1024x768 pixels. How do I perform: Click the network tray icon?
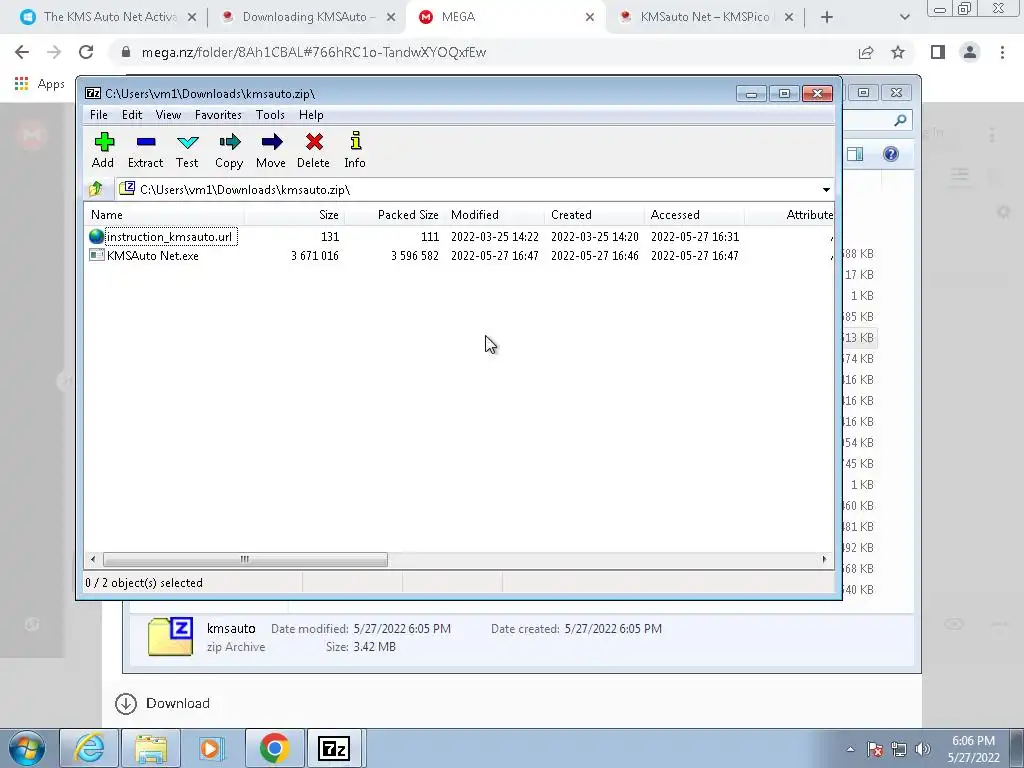pyautogui.click(x=899, y=749)
